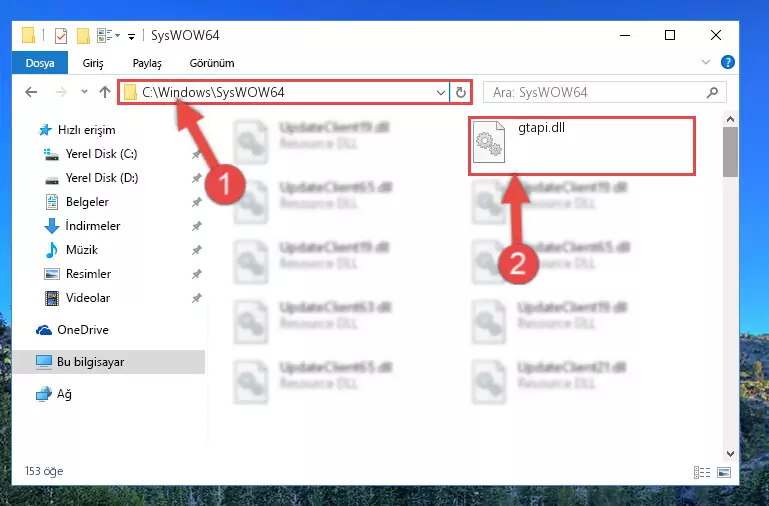This screenshot has width=769, height=506.
Task: Maximize the SysWOW64 window
Action: click(x=670, y=35)
